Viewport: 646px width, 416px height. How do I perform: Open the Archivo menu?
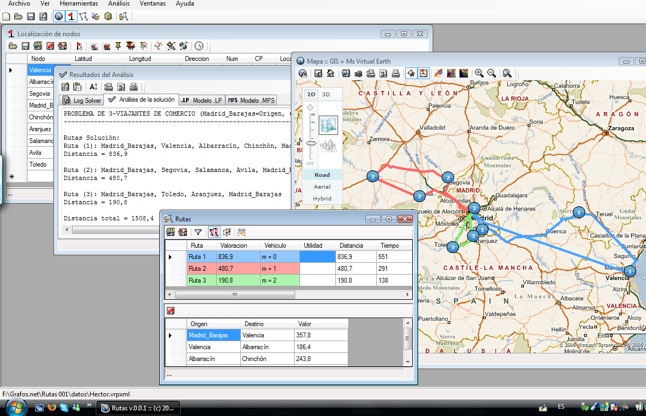click(x=19, y=4)
